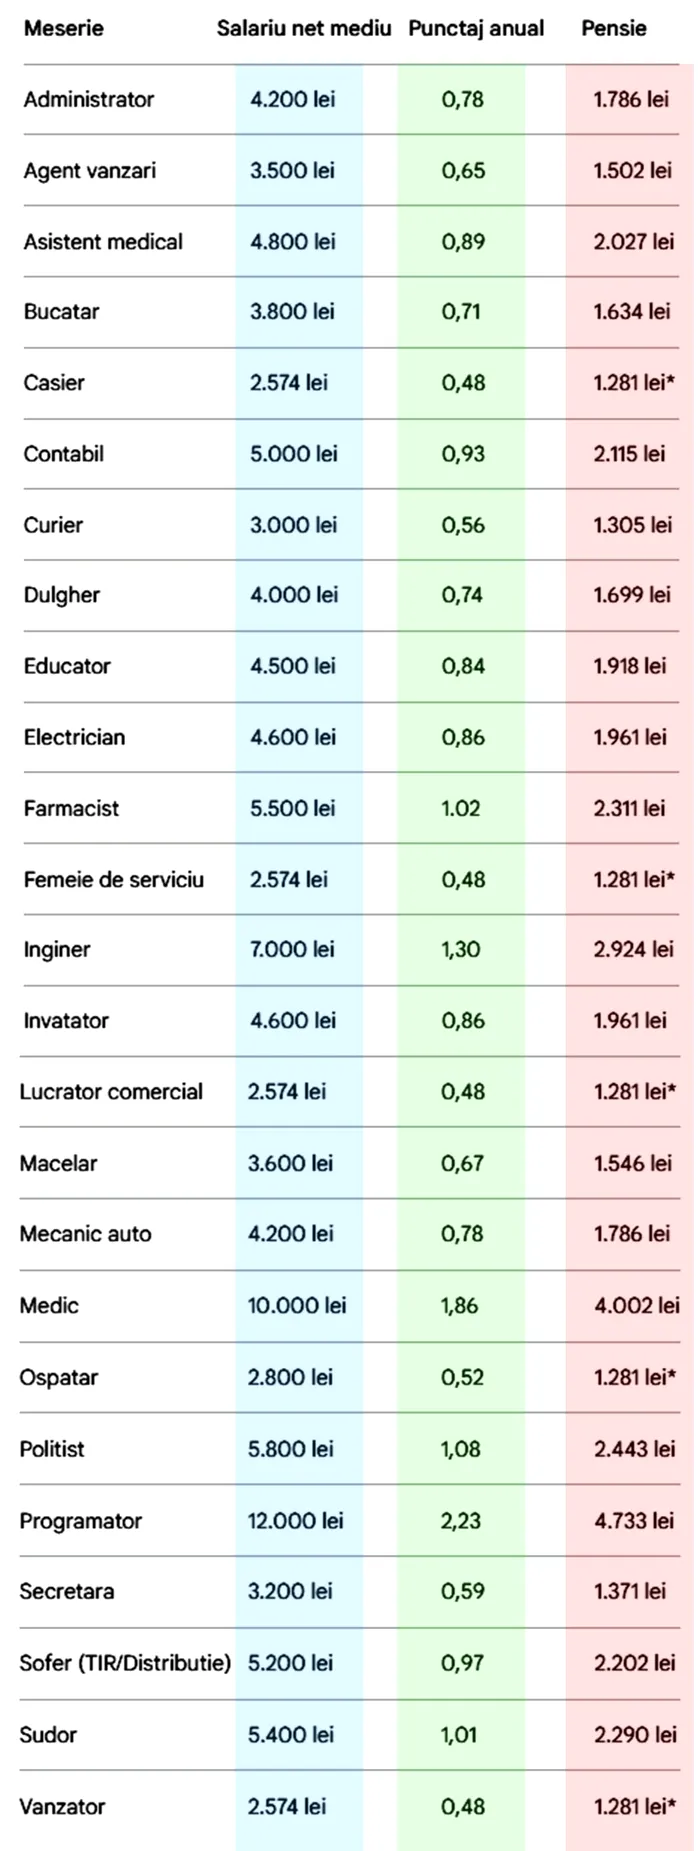Select the Femeie de serviciu label
Image resolution: width=700 pixels, height=1851 pixels.
point(114,879)
